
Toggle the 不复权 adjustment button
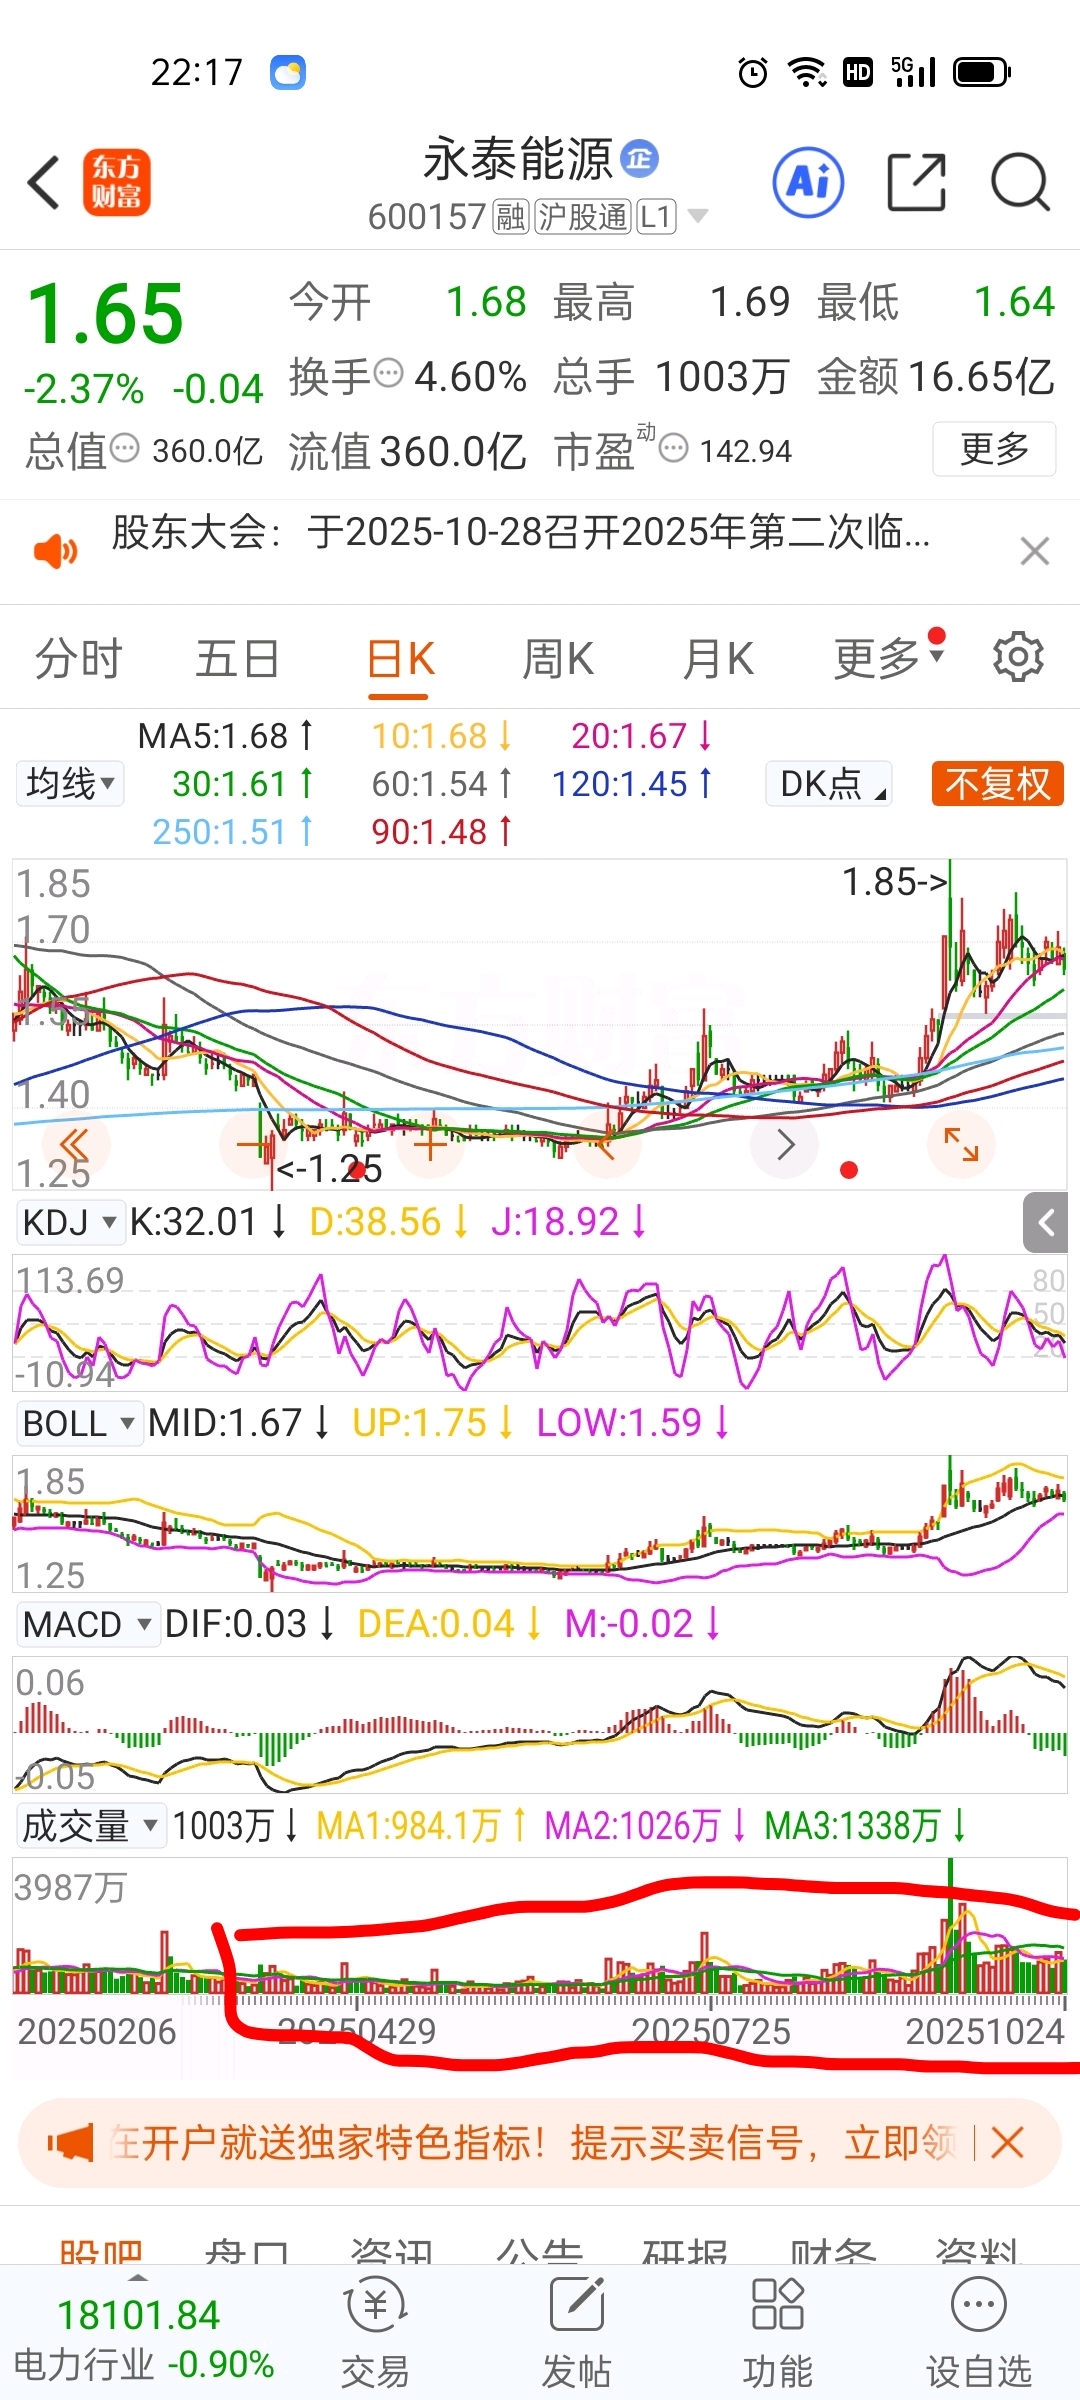click(x=997, y=783)
